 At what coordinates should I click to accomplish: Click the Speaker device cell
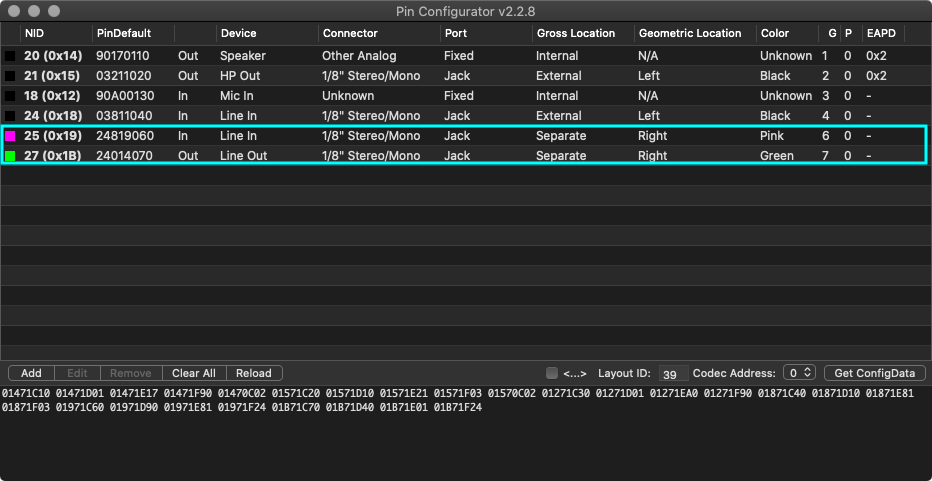coord(243,56)
